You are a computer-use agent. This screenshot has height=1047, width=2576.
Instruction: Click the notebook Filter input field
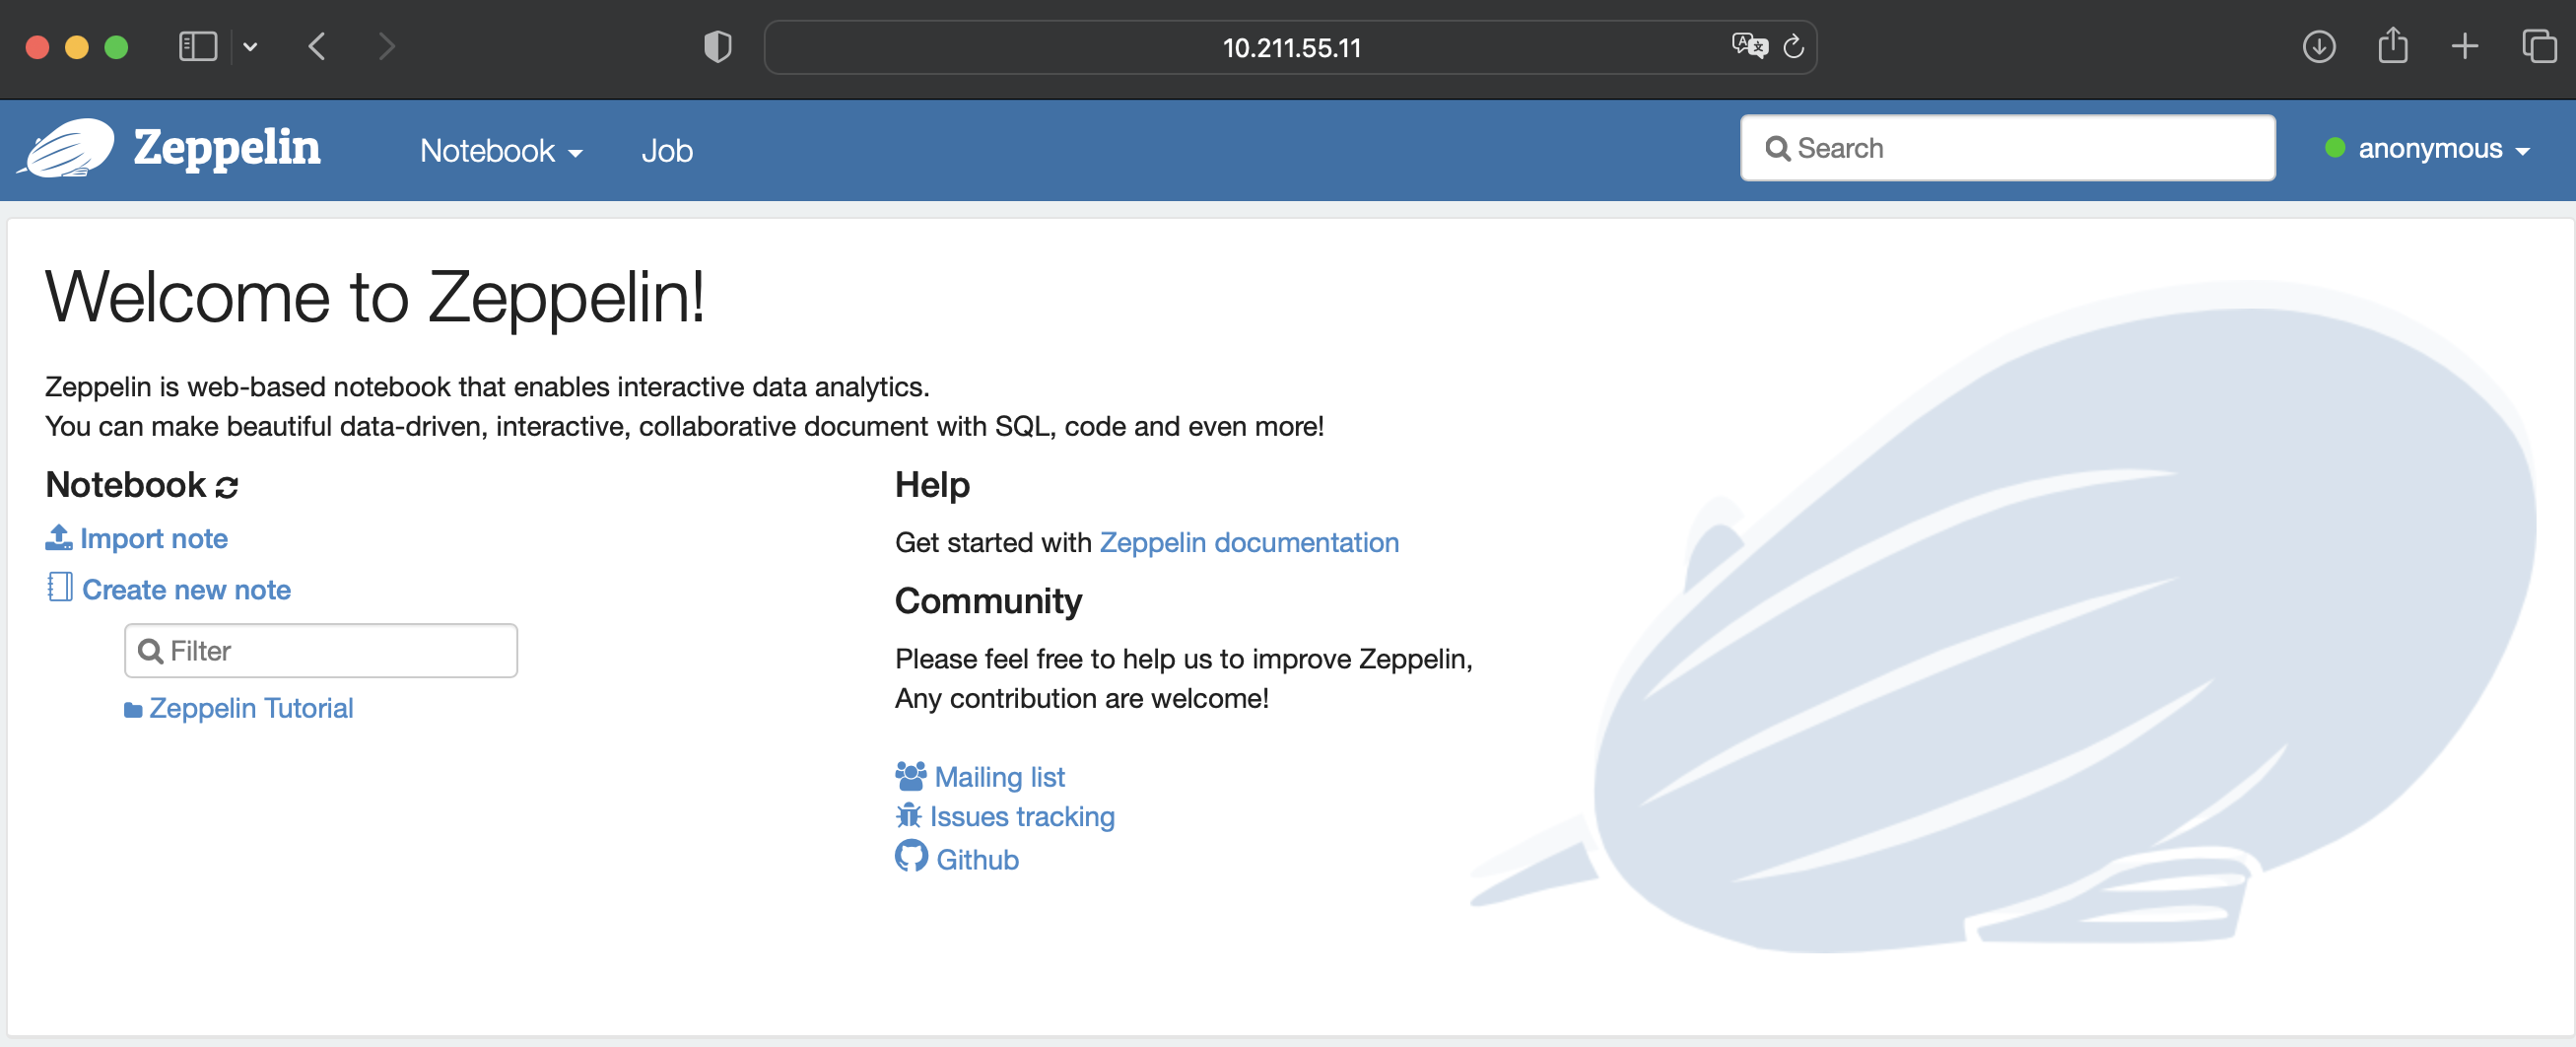(x=321, y=651)
